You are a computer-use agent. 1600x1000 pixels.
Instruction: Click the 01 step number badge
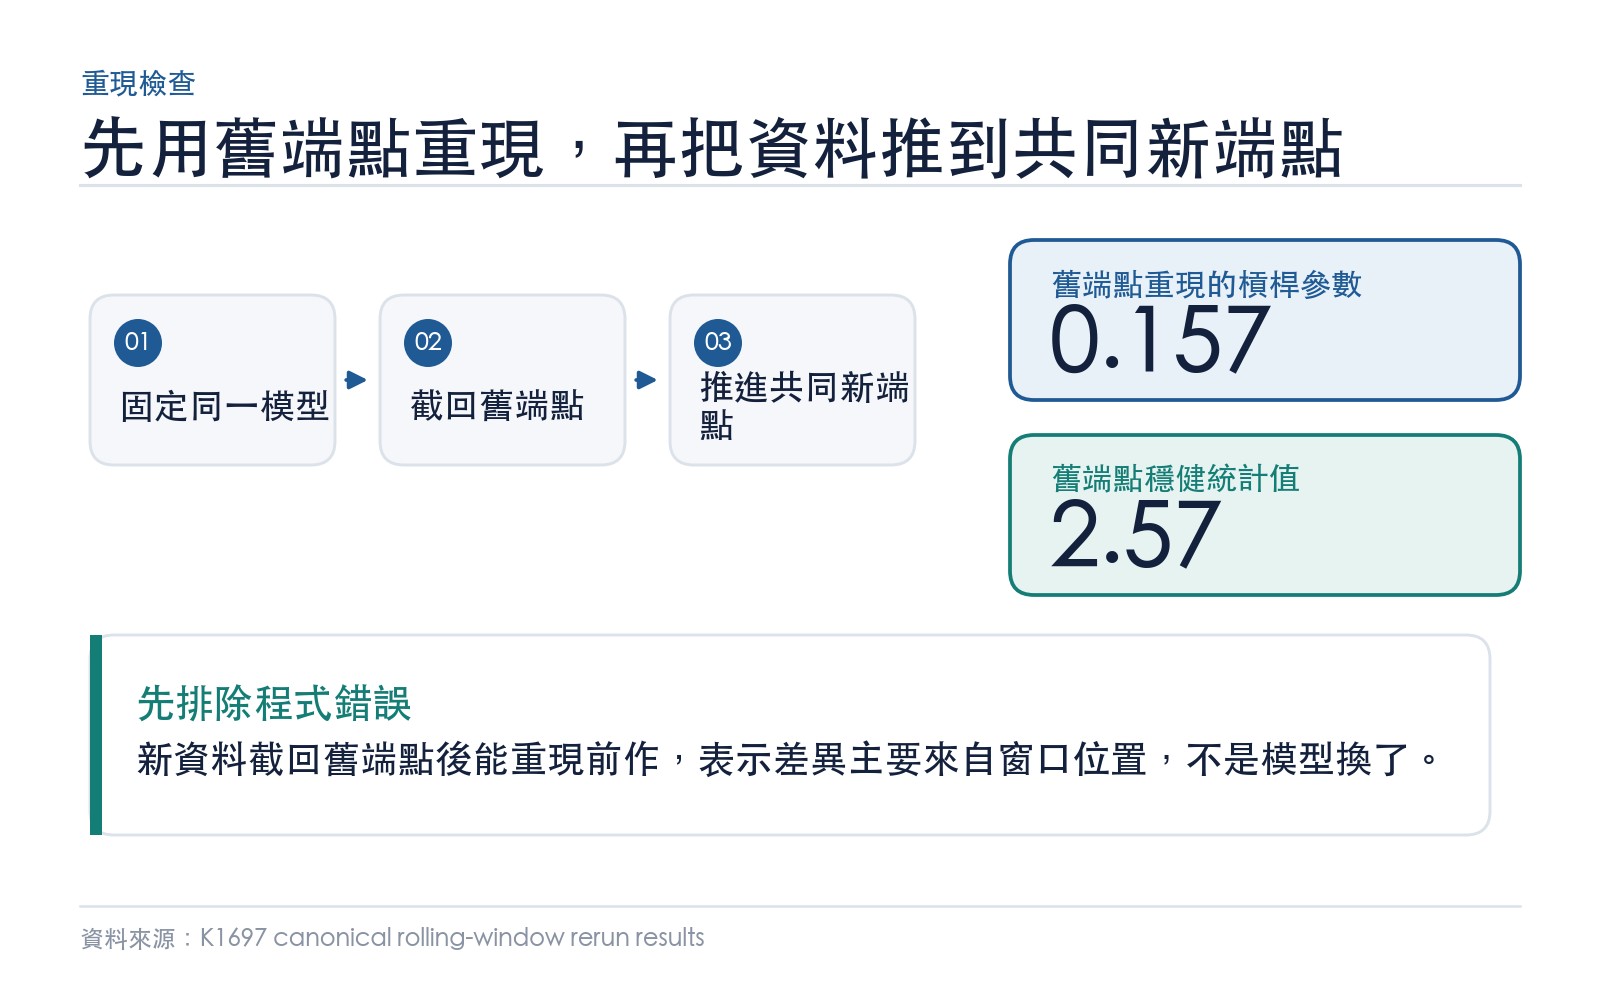(138, 342)
